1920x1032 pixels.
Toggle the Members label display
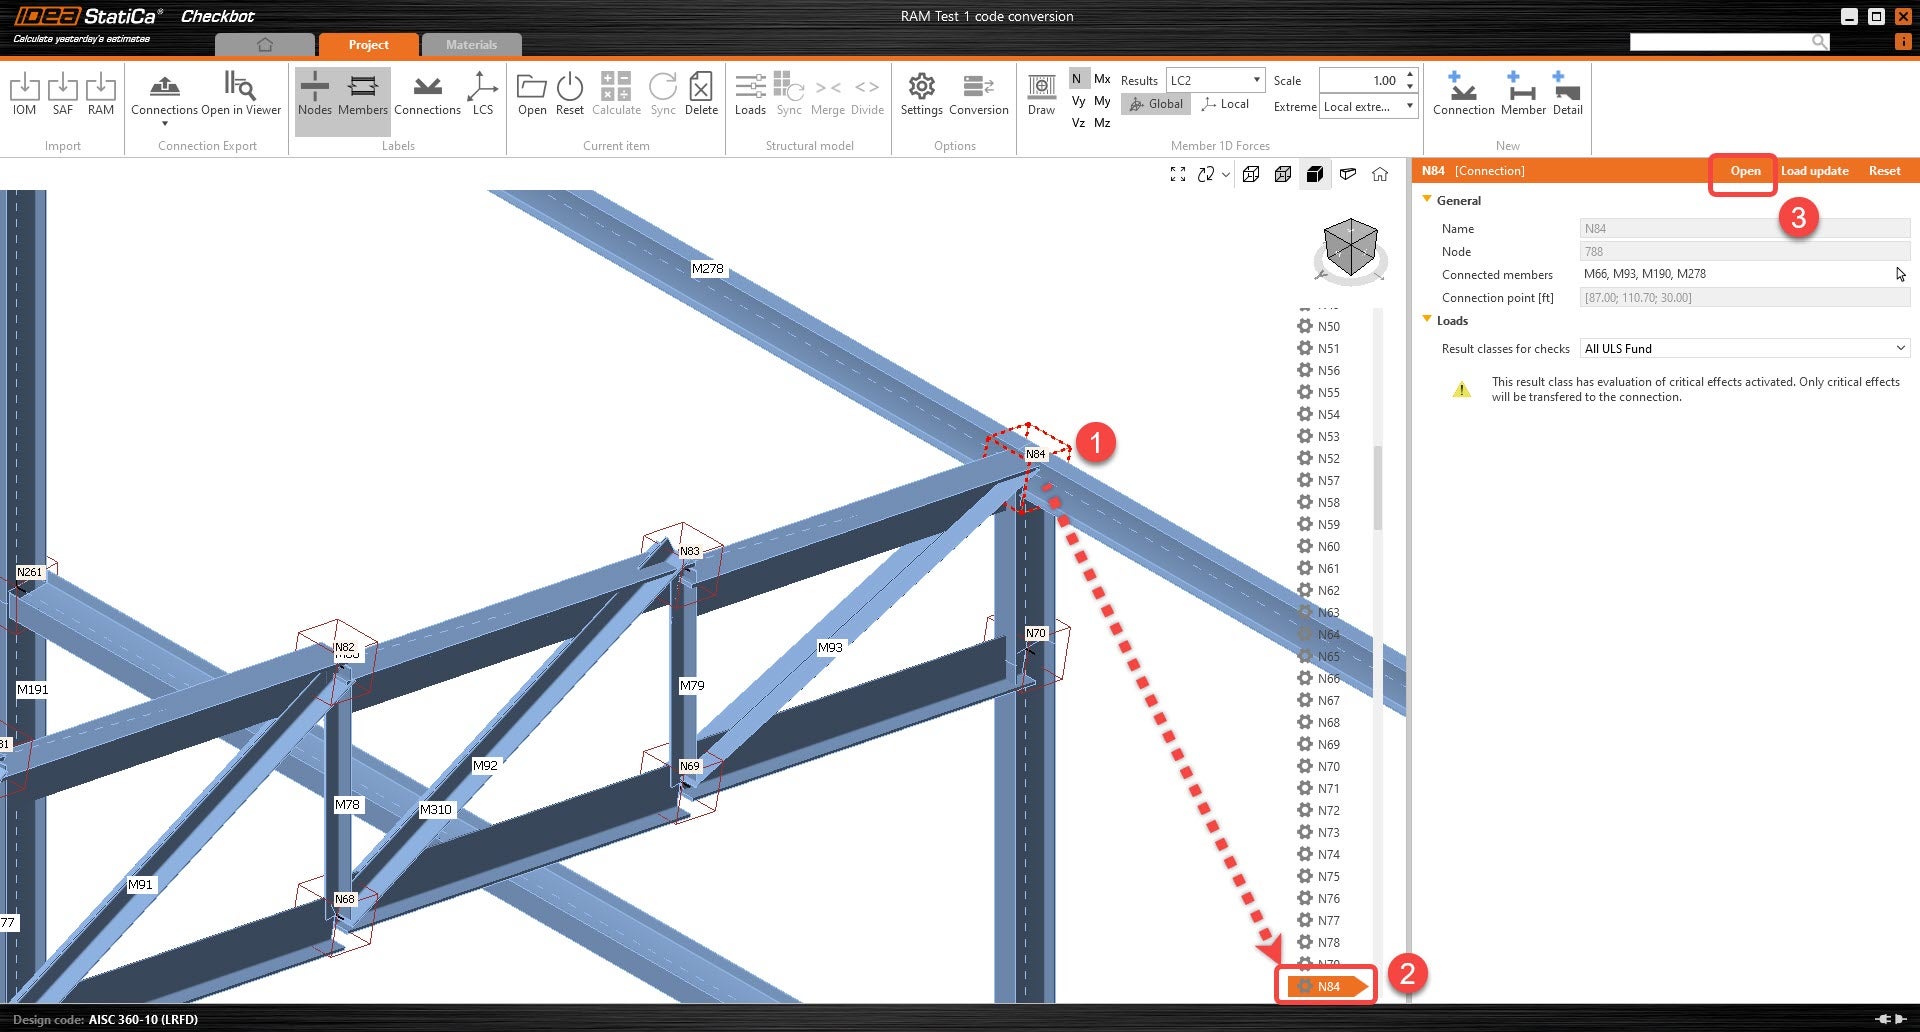[362, 95]
